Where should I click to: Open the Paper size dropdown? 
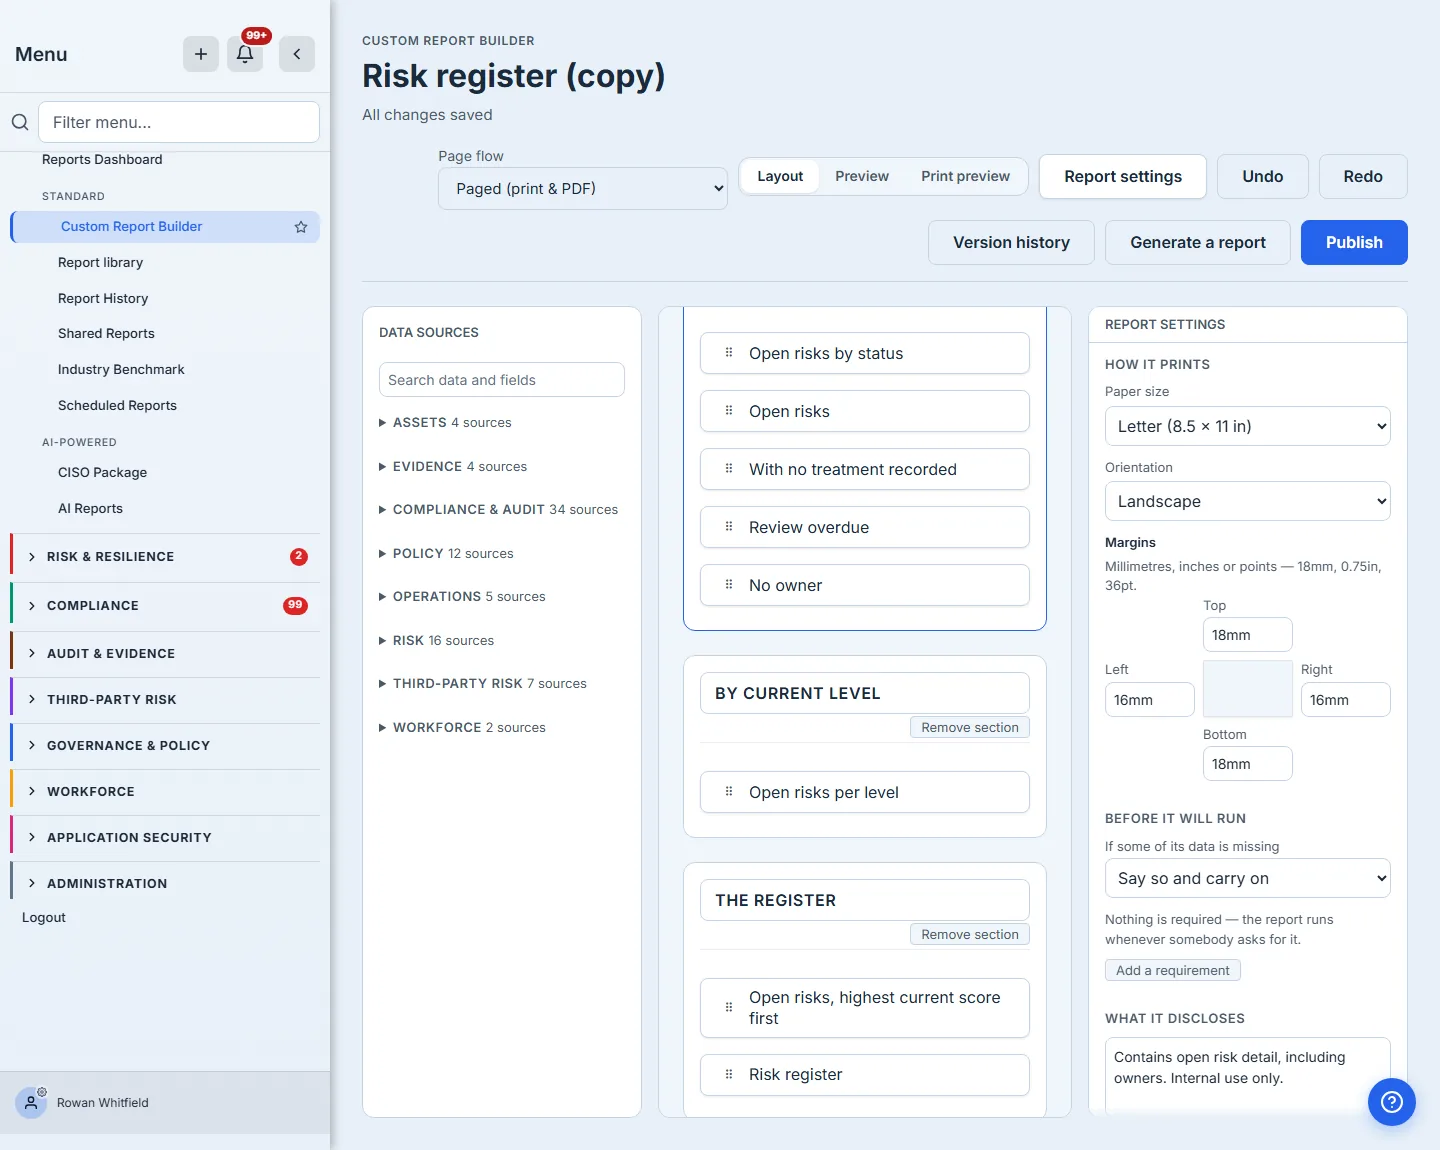click(1248, 426)
